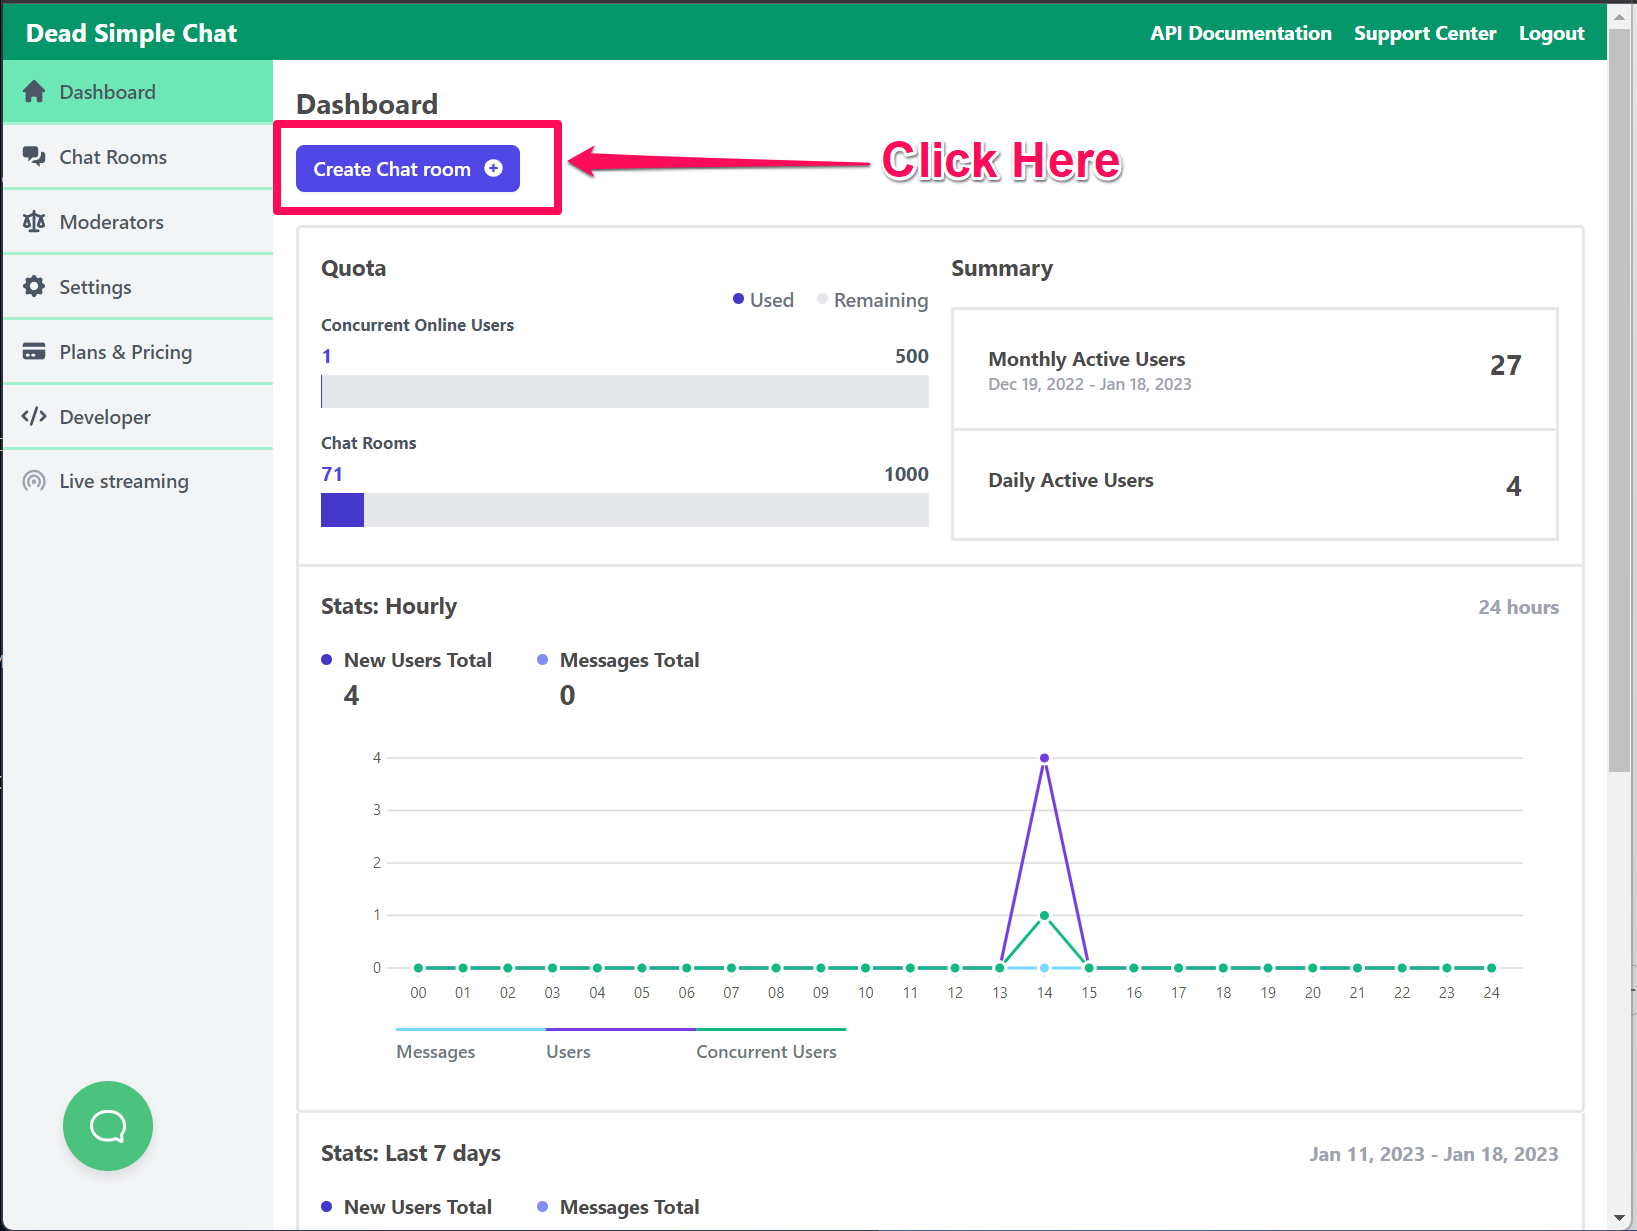Toggle New Users Total in Last 7 days

407,1207
